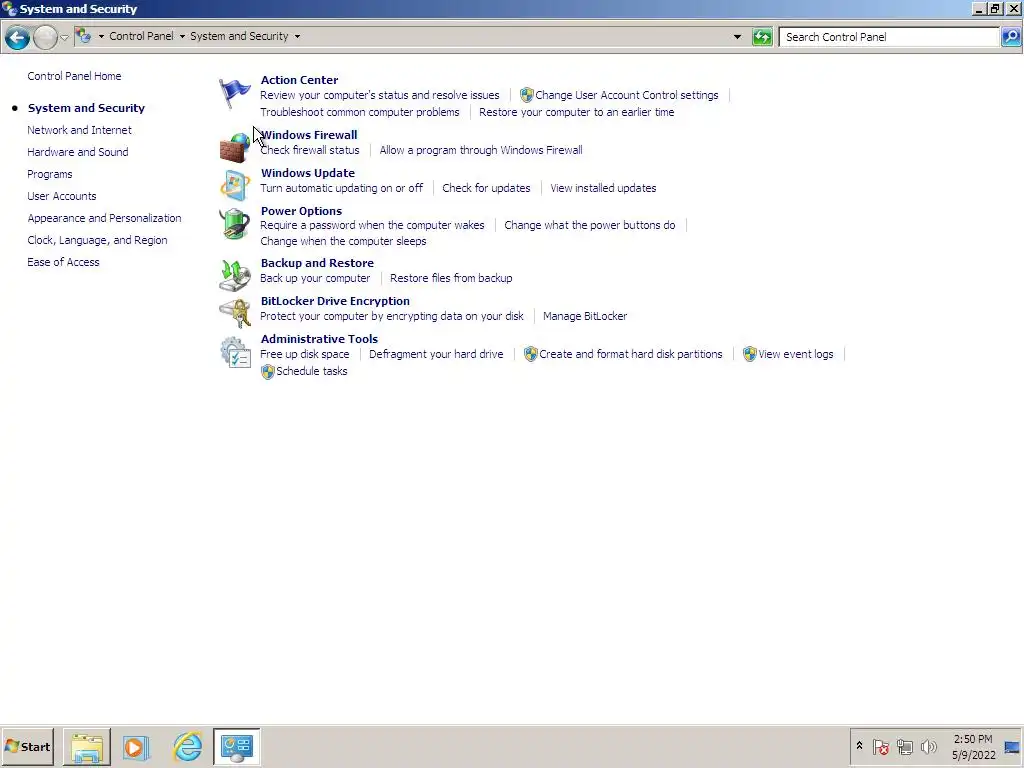Click the Control Panel breadcrumb
This screenshot has width=1024, height=768.
coord(141,36)
